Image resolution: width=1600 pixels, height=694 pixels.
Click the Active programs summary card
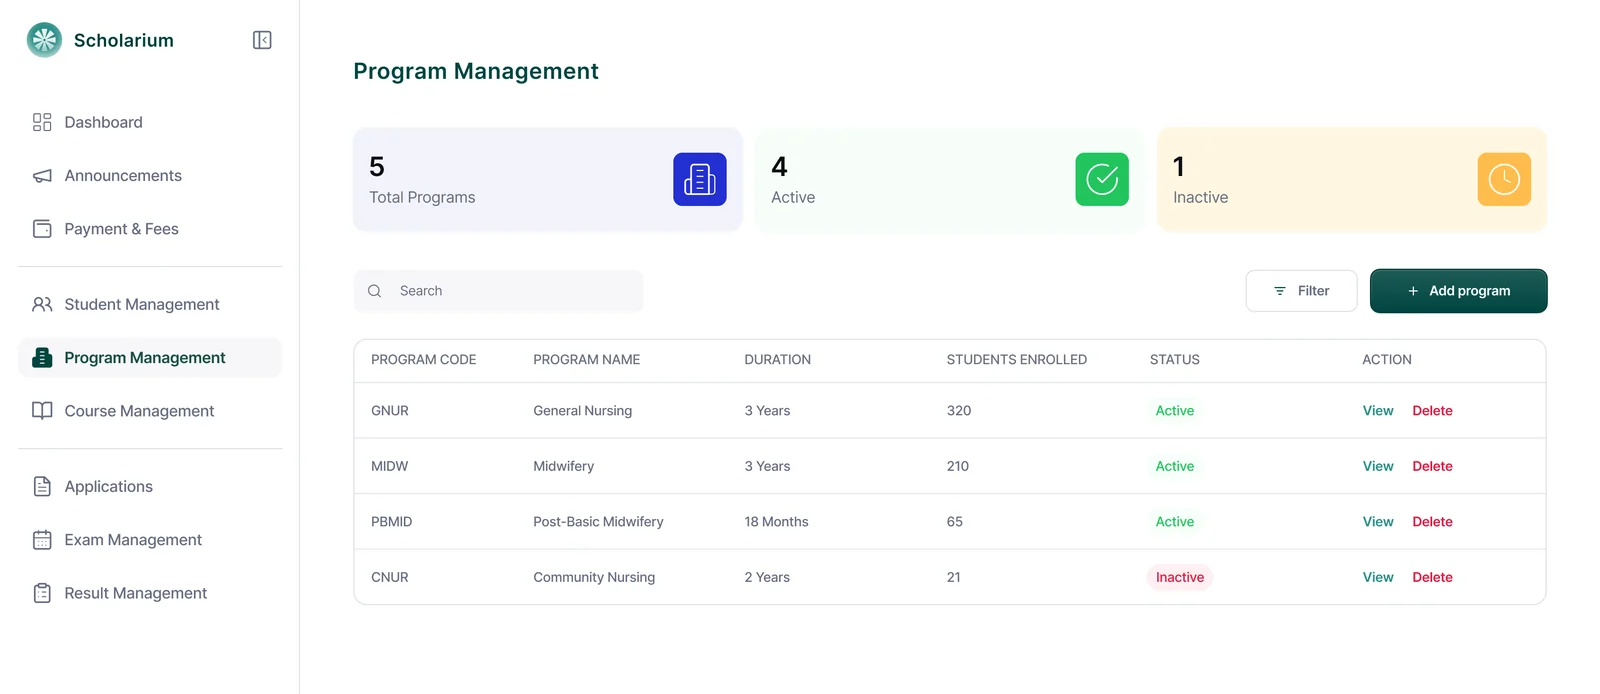pos(950,179)
